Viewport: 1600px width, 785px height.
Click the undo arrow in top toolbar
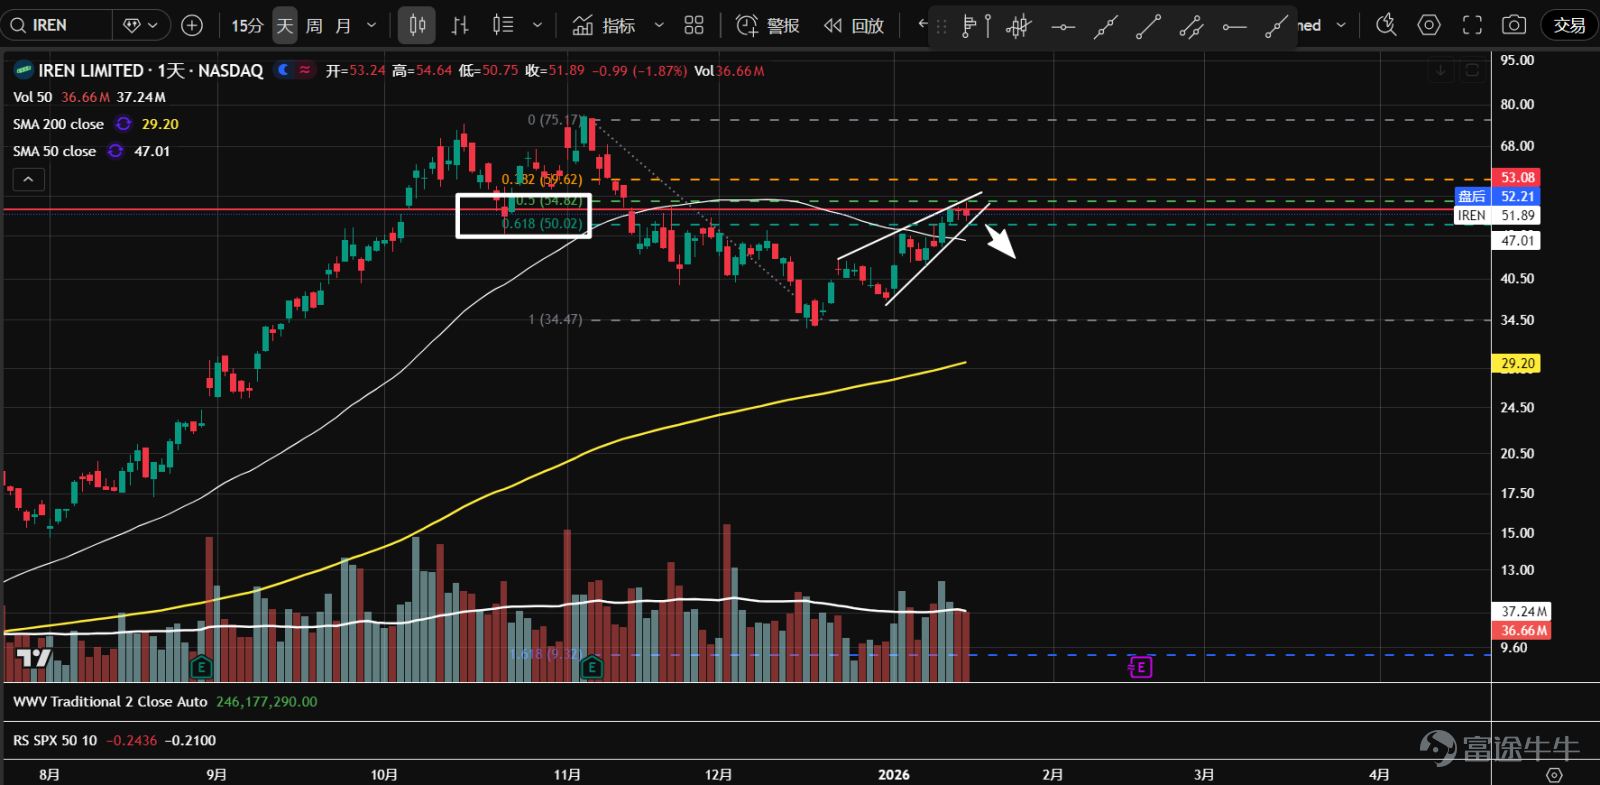click(x=922, y=24)
